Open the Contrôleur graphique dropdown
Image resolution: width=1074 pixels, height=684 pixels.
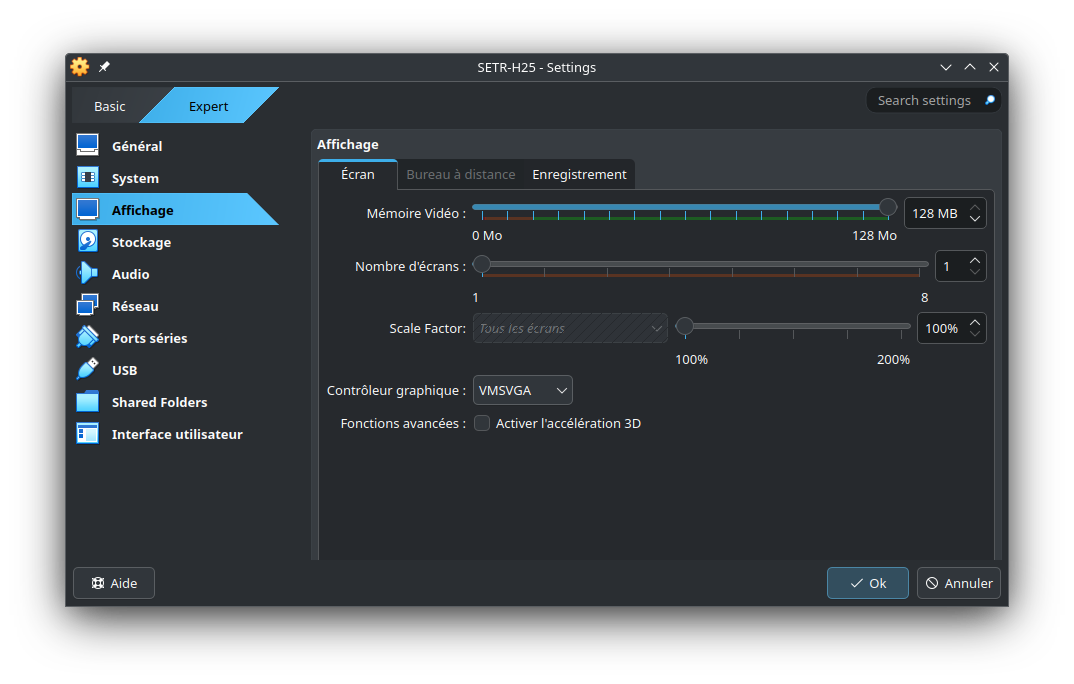[522, 390]
